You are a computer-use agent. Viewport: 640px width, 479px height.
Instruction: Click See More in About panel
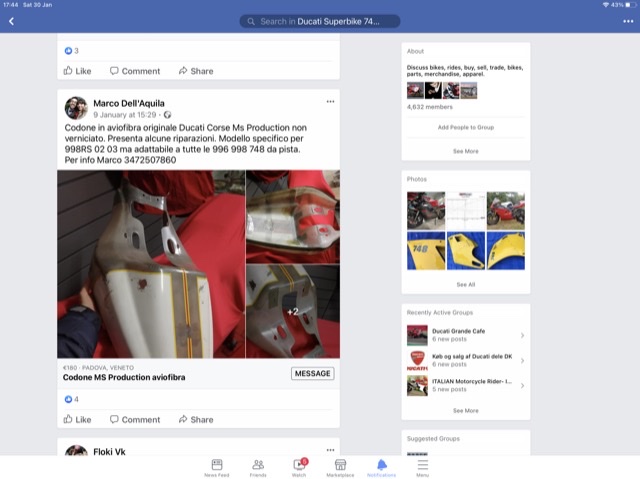[466, 151]
